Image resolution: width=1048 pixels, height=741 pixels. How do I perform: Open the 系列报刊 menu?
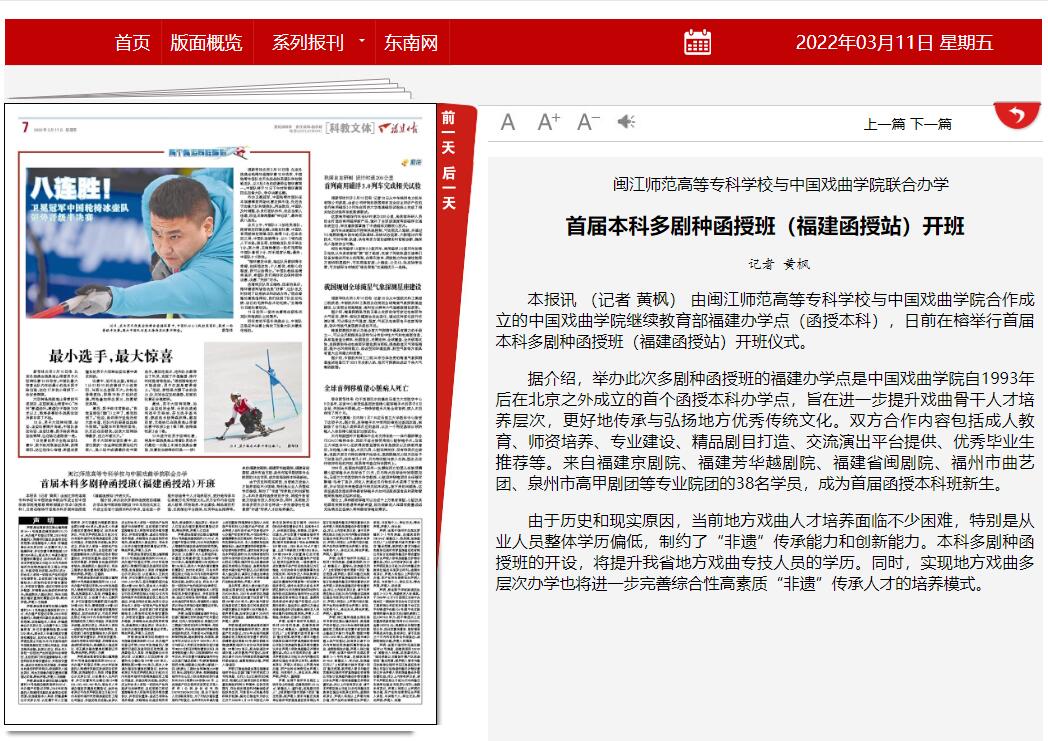tap(308, 43)
